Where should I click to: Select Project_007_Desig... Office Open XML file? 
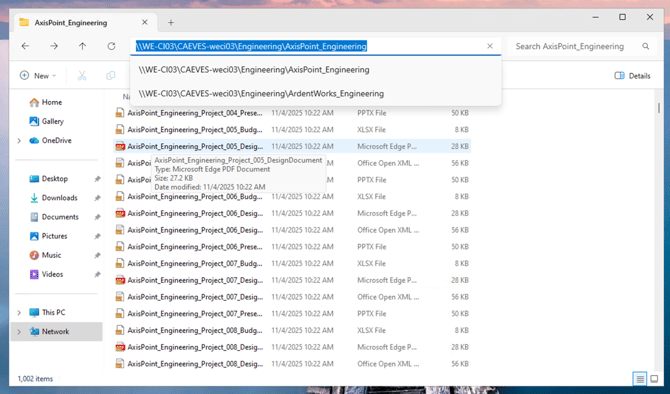pos(292,297)
